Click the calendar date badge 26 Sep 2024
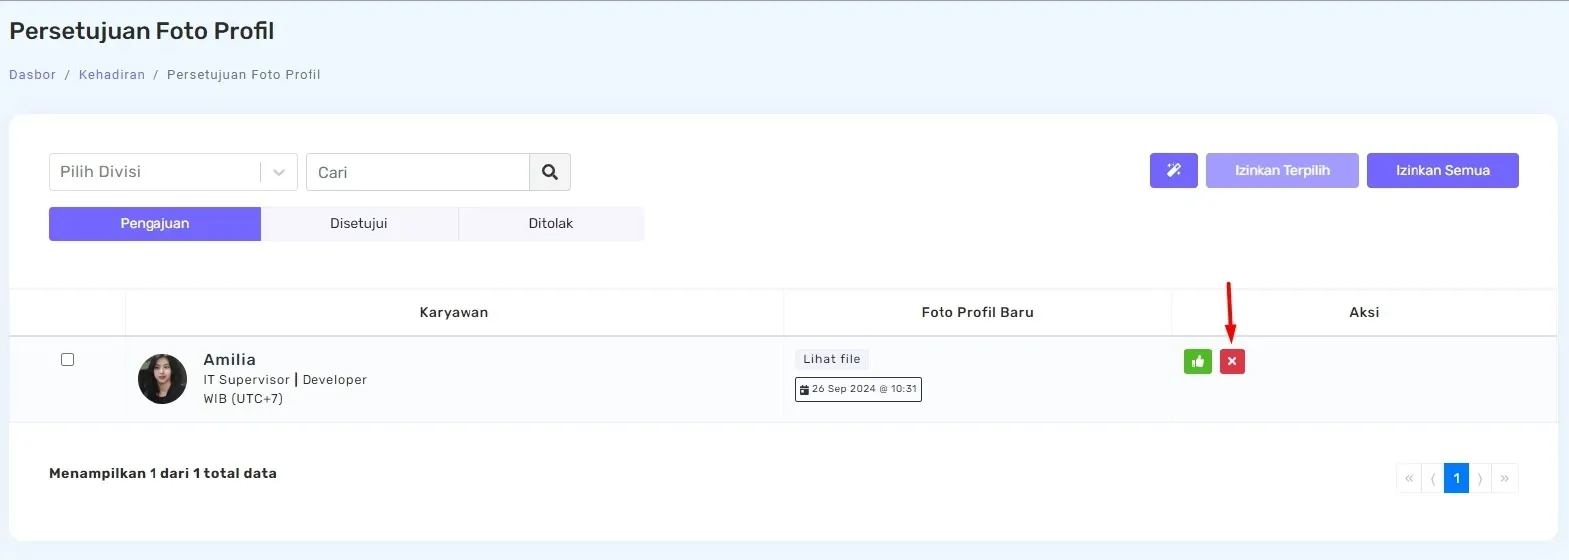 point(858,389)
